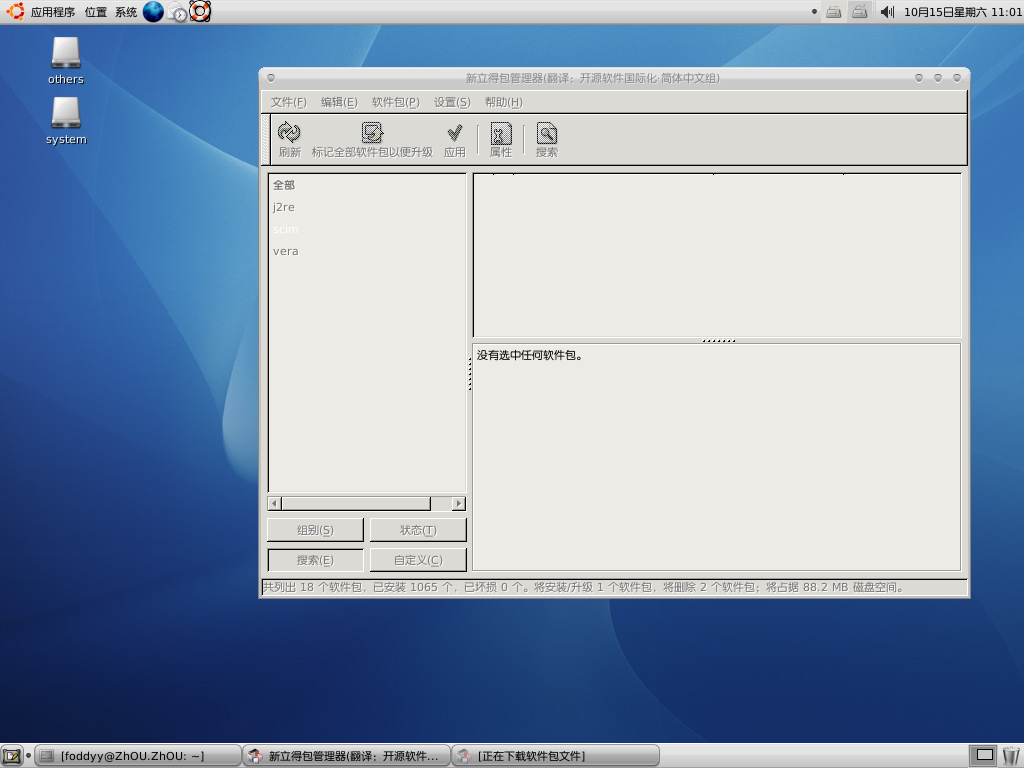Click the 自定义(C) button
Image resolution: width=1024 pixels, height=768 pixels.
pyautogui.click(x=418, y=560)
